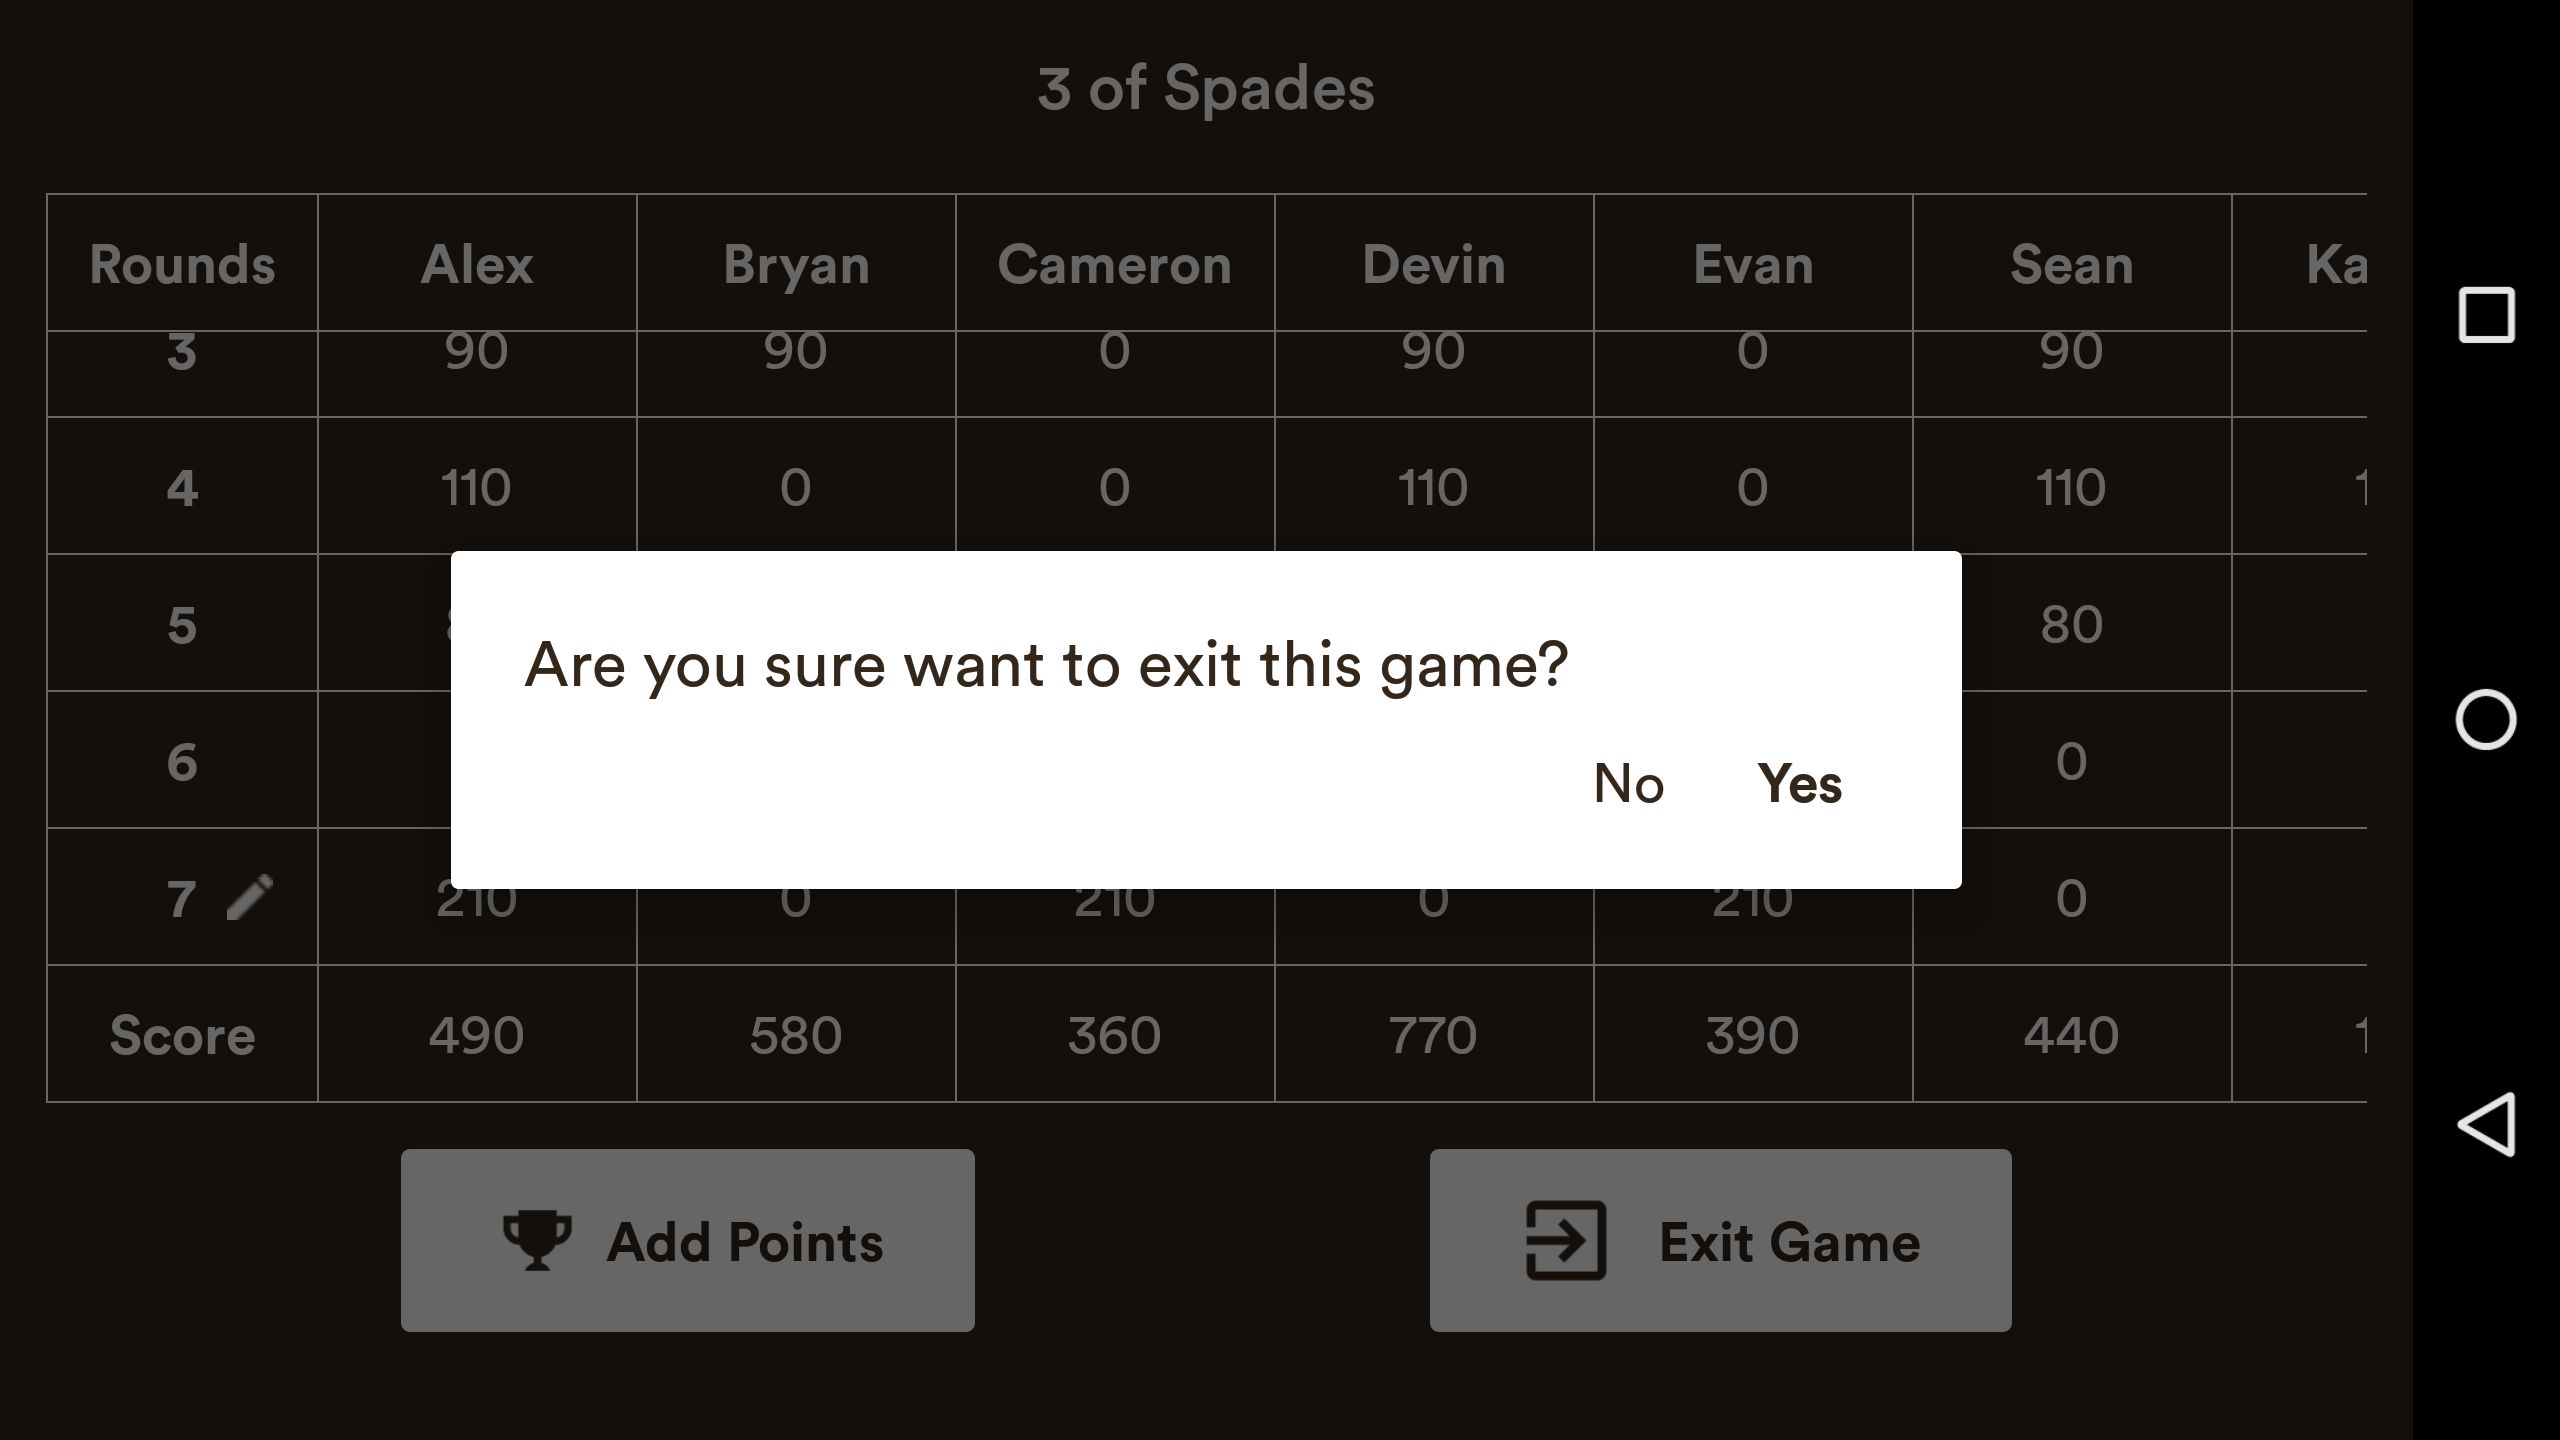This screenshot has width=2560, height=1440.
Task: Open the Android recent apps square
Action: click(x=2486, y=315)
